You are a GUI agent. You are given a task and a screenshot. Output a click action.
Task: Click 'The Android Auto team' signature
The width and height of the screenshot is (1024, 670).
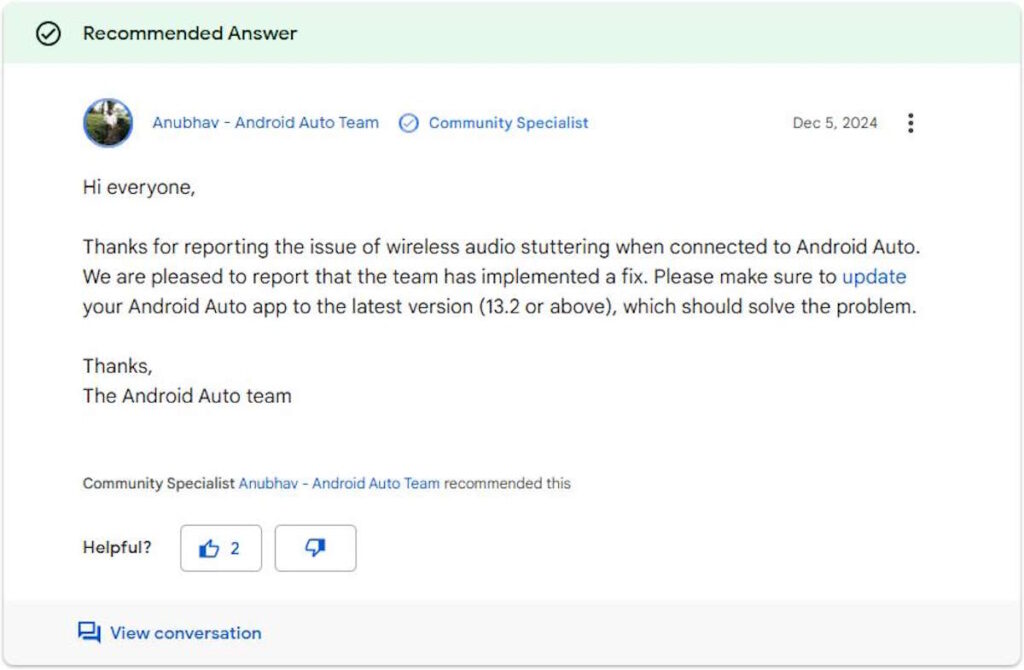click(187, 396)
